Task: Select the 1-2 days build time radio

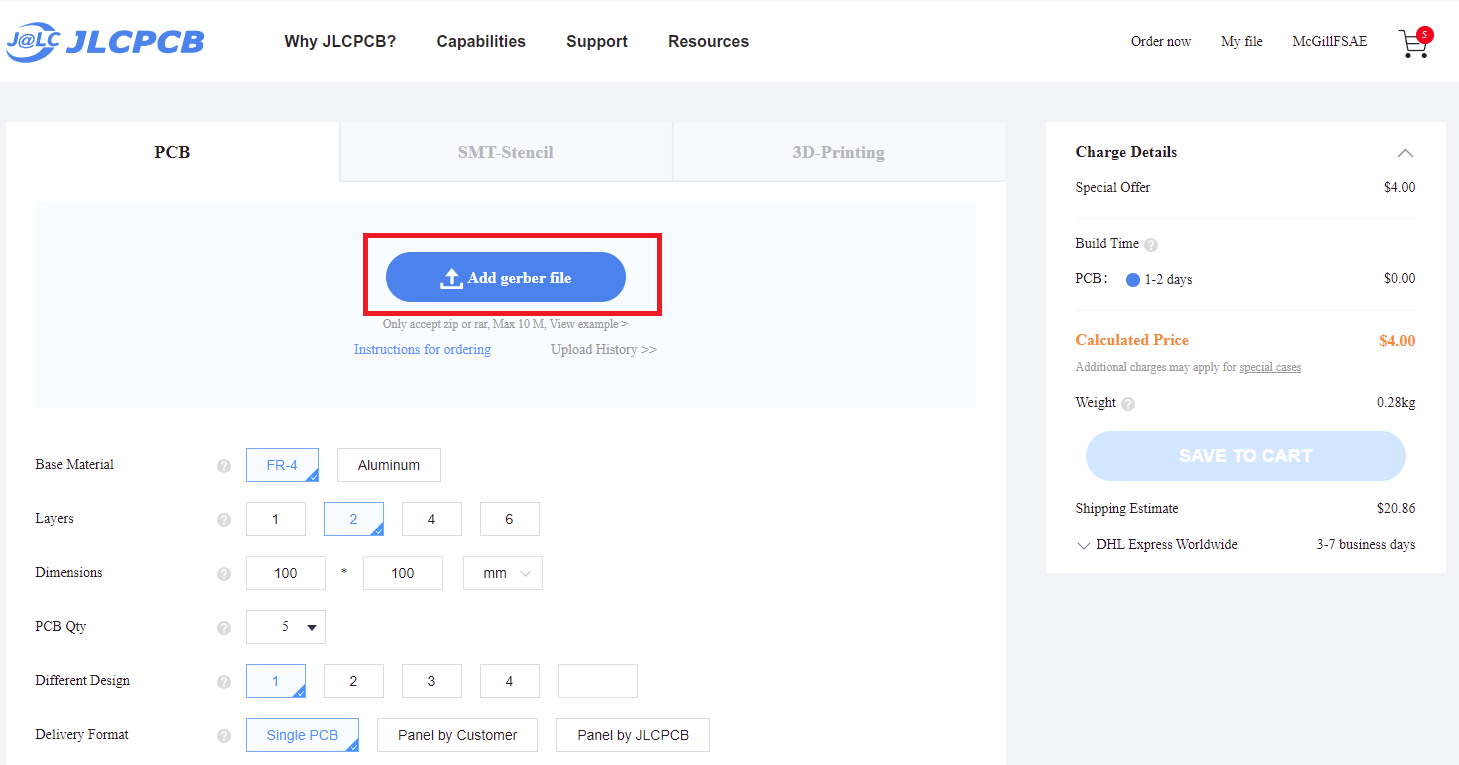Action: tap(1133, 280)
